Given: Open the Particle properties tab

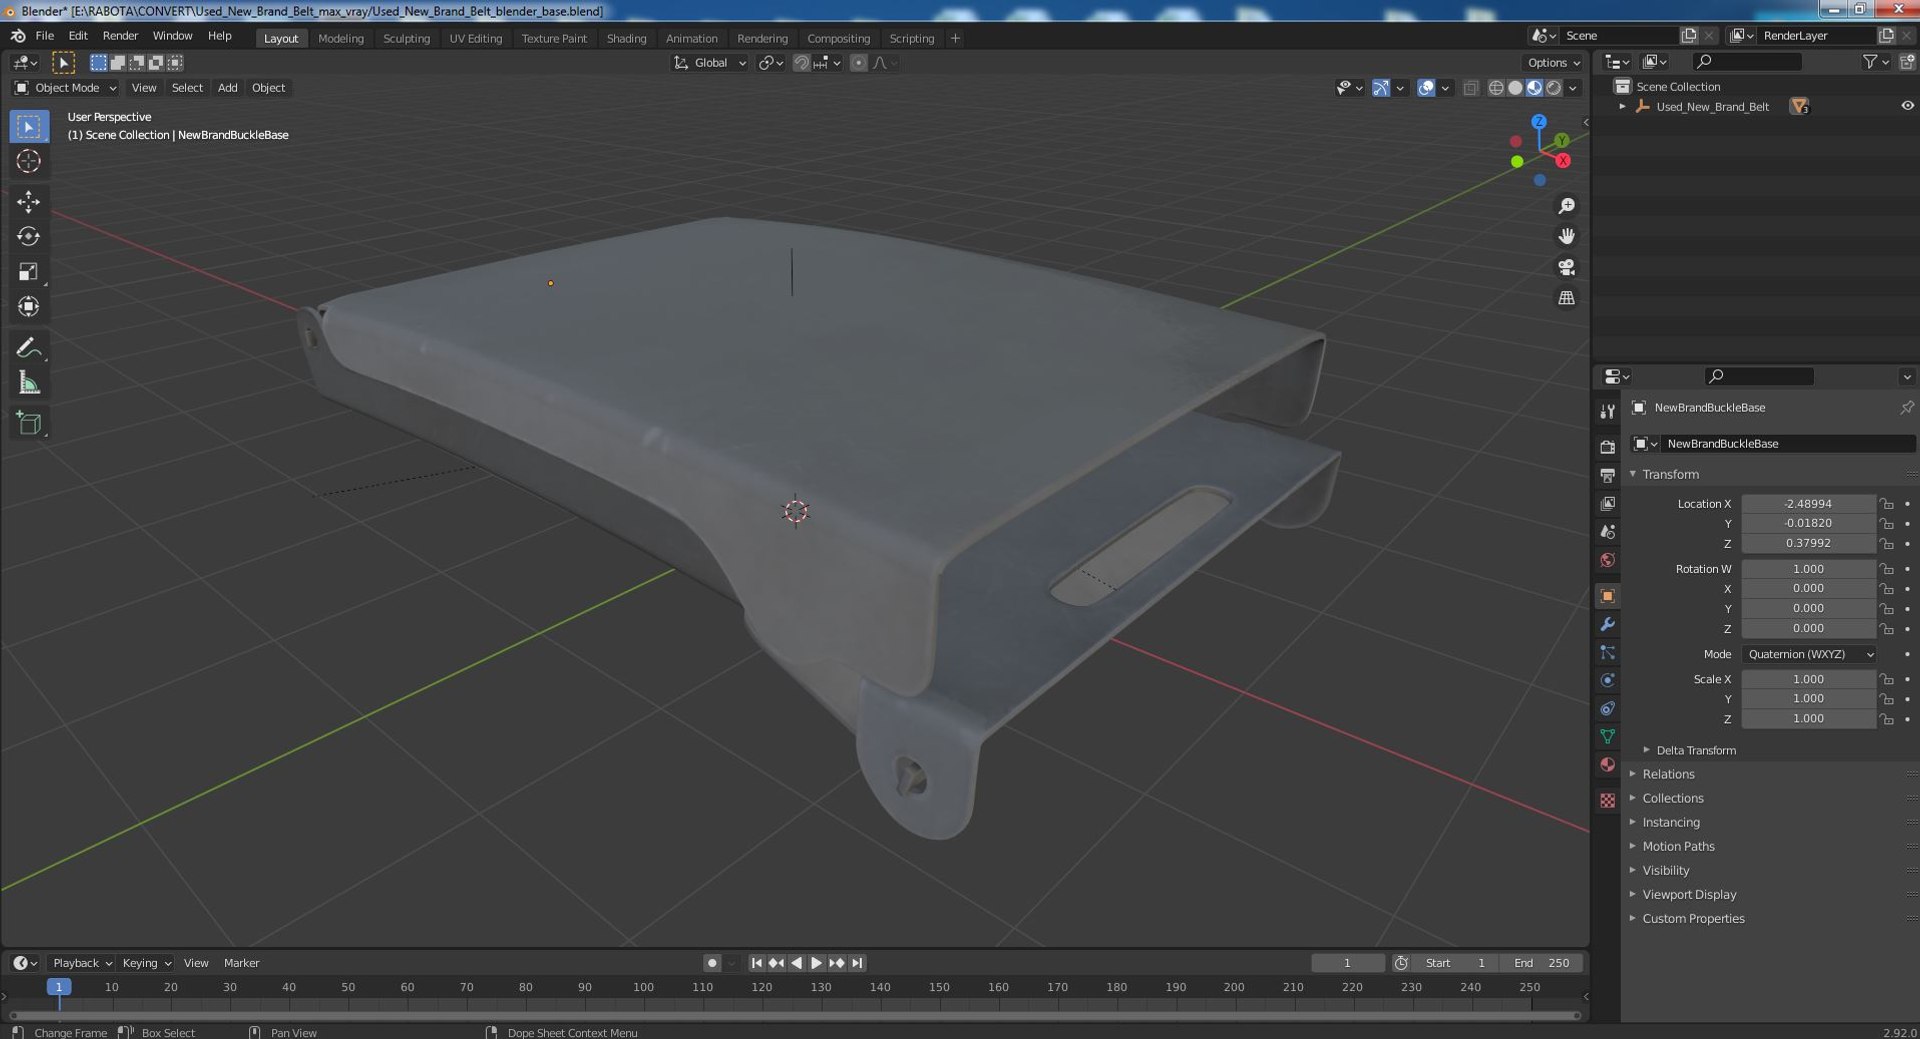Looking at the screenshot, I should (1607, 652).
